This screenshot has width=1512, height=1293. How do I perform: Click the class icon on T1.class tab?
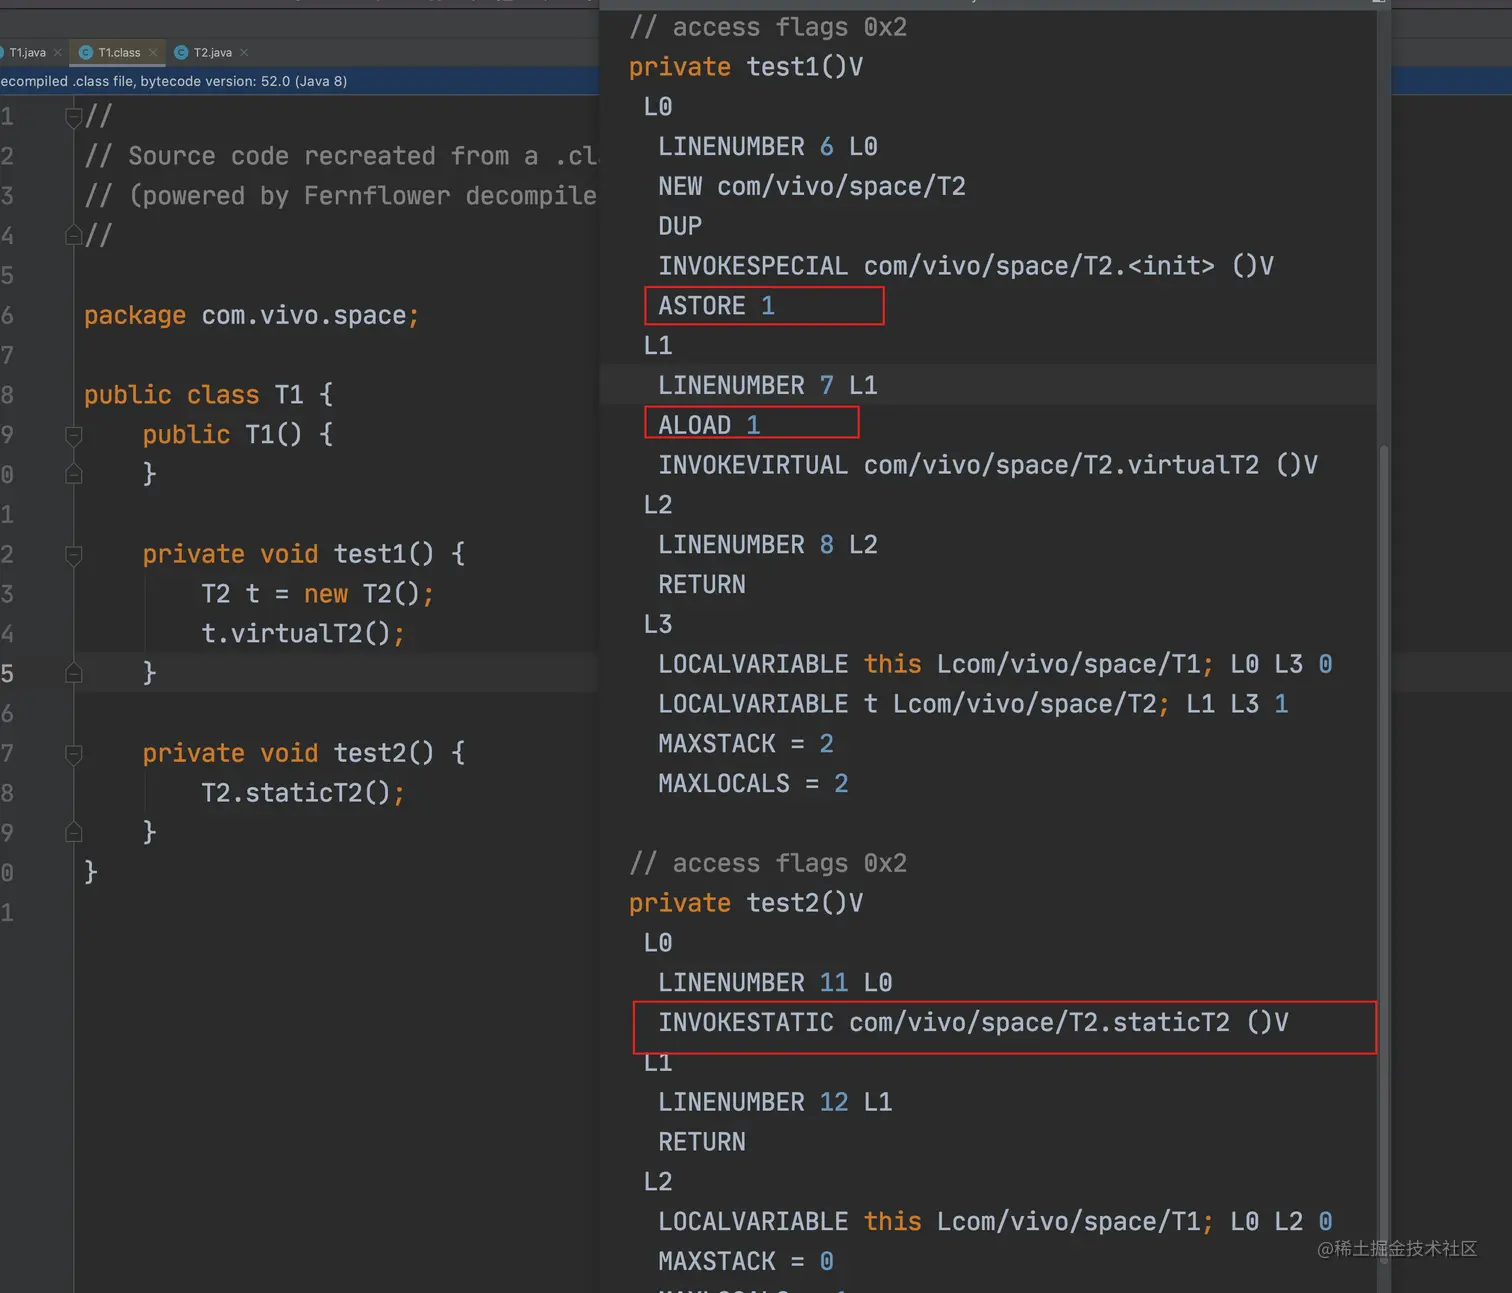pos(86,53)
